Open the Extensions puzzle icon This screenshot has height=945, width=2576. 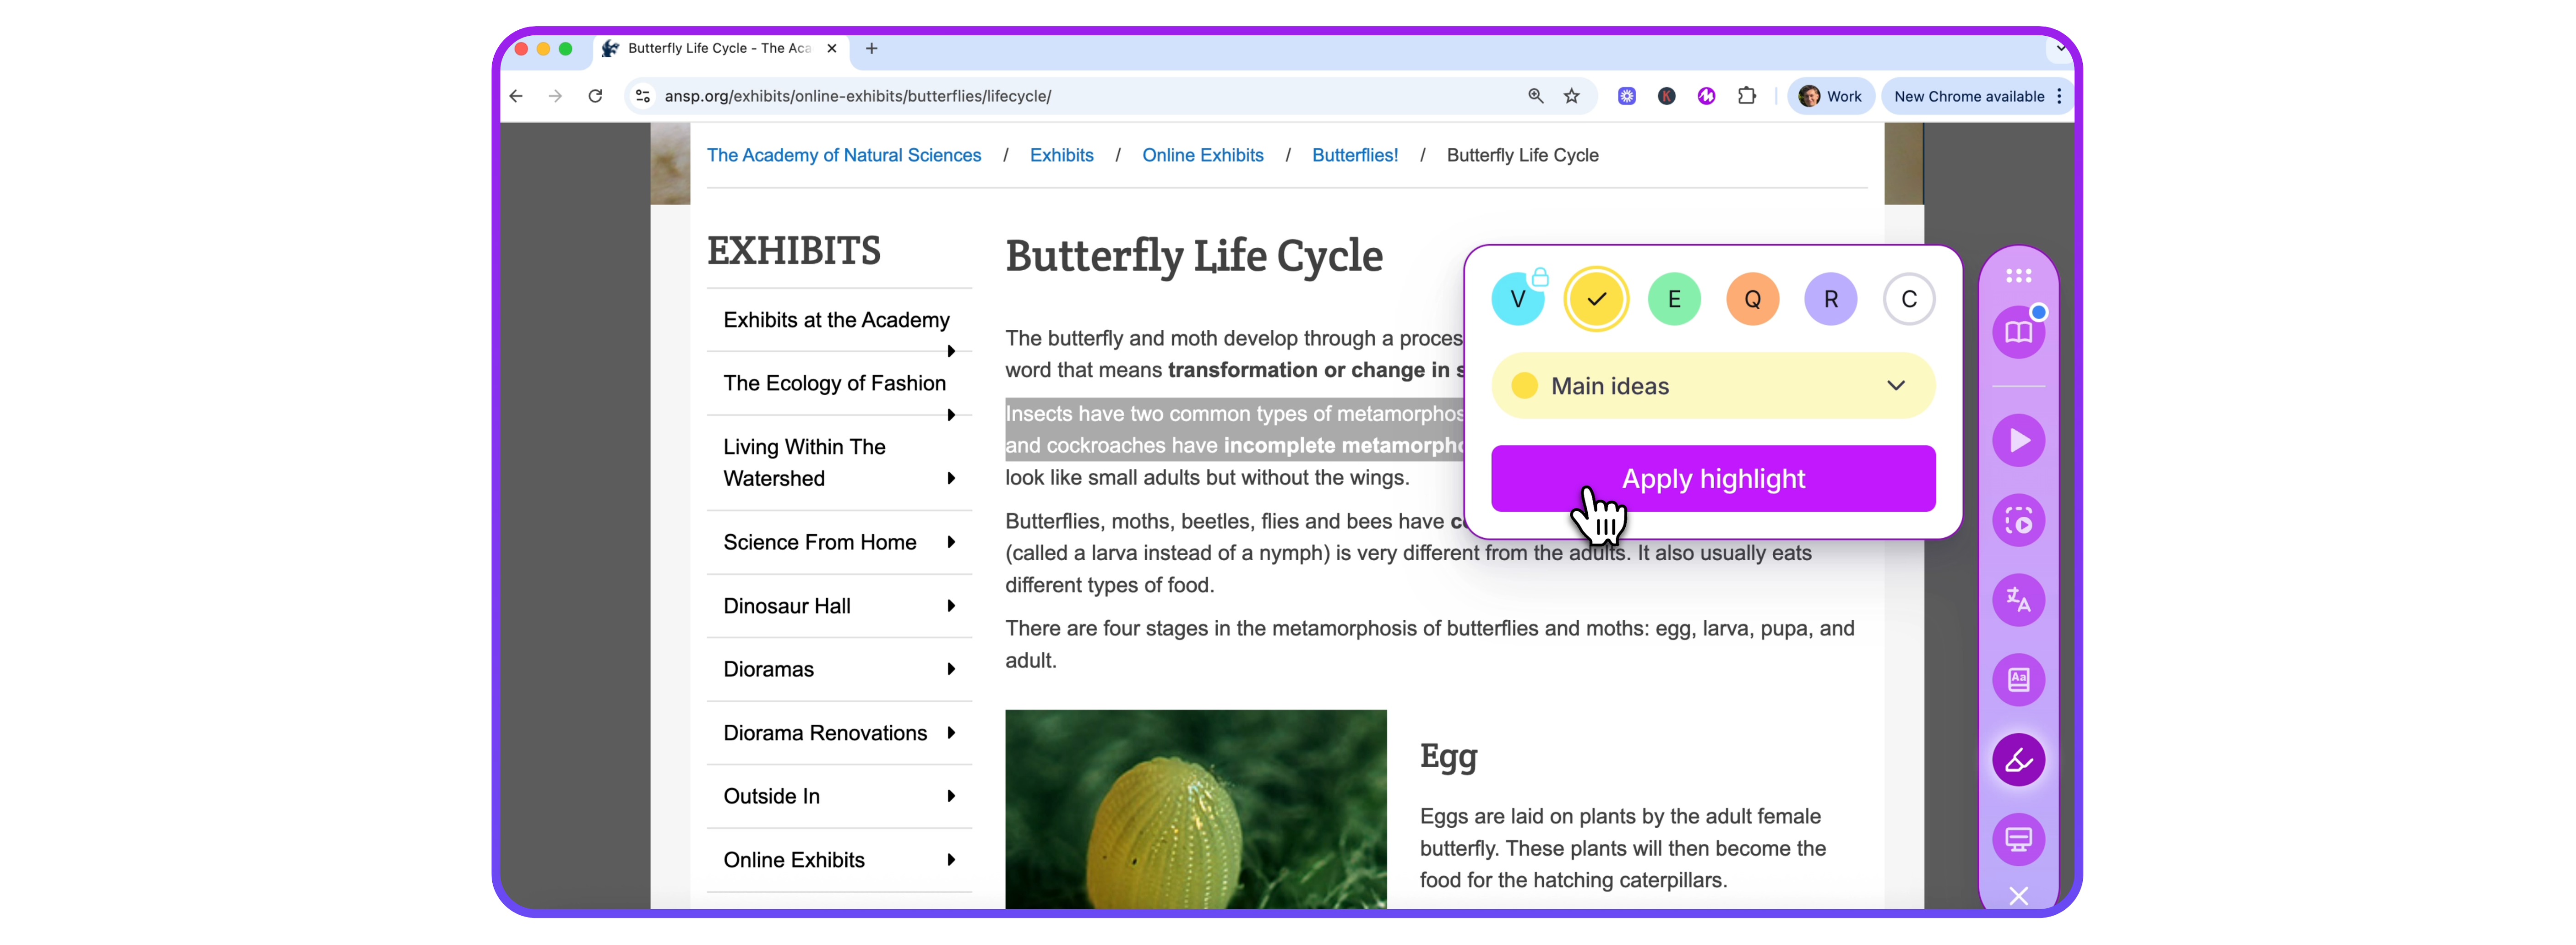click(x=1746, y=96)
